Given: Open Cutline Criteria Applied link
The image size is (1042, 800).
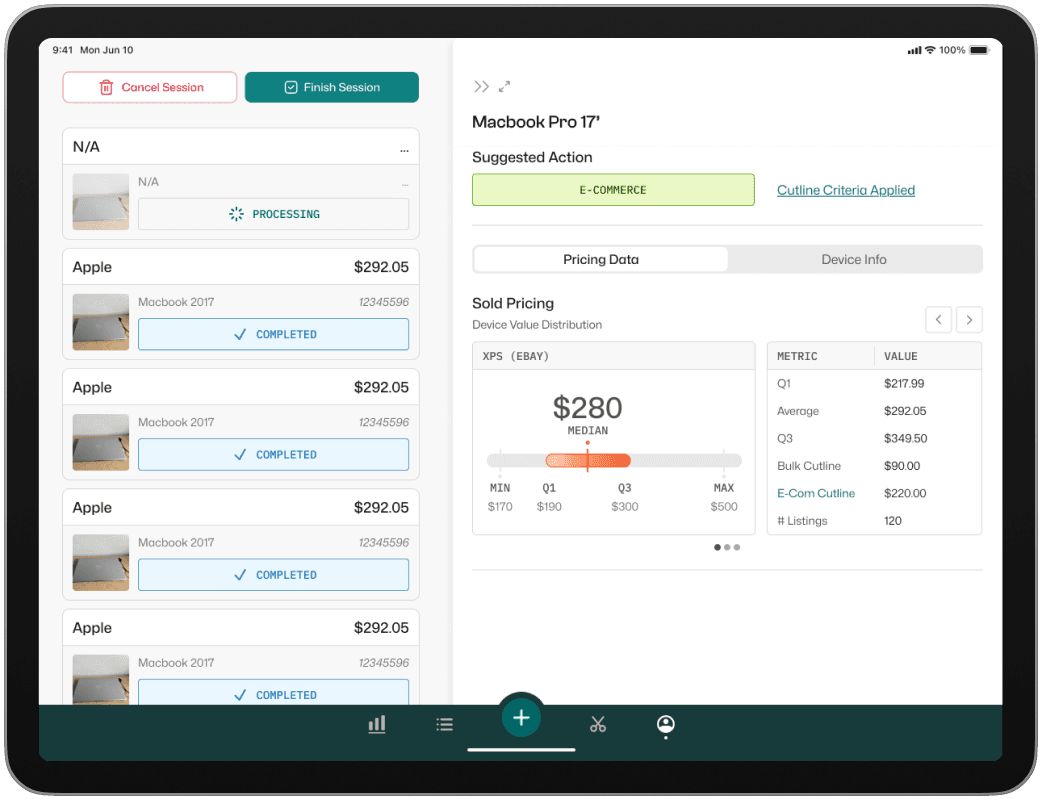Looking at the screenshot, I should pos(846,190).
